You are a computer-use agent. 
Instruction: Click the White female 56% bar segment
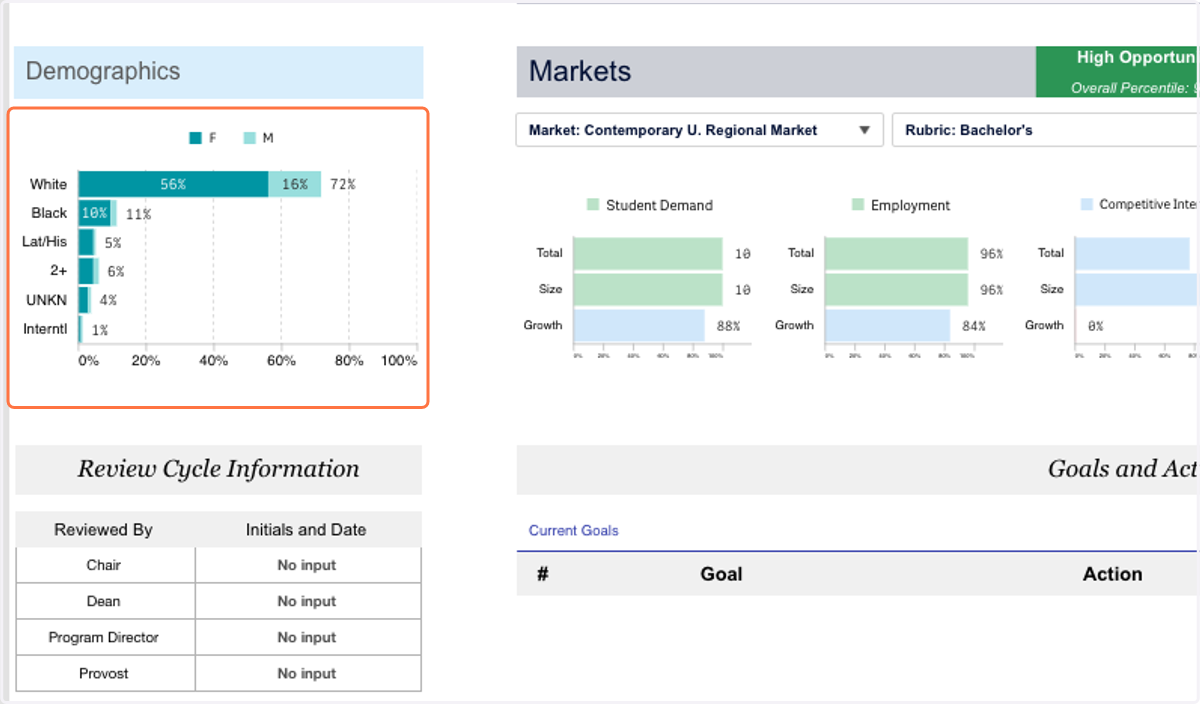point(173,184)
